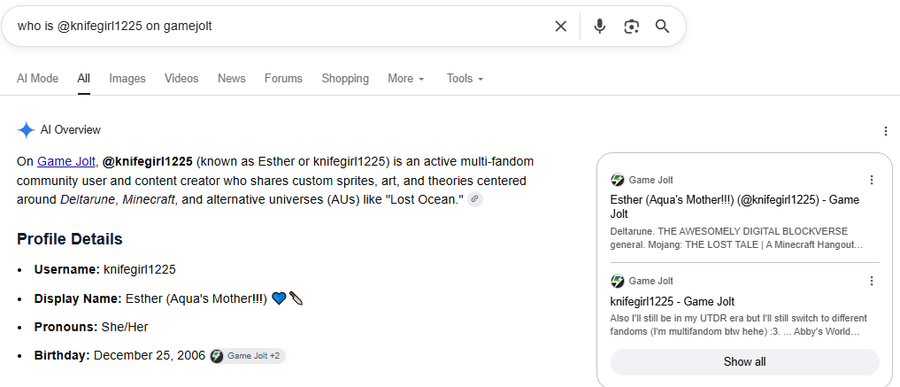The image size is (900, 387).
Task: Click the Show all sources button
Action: pyautogui.click(x=744, y=362)
